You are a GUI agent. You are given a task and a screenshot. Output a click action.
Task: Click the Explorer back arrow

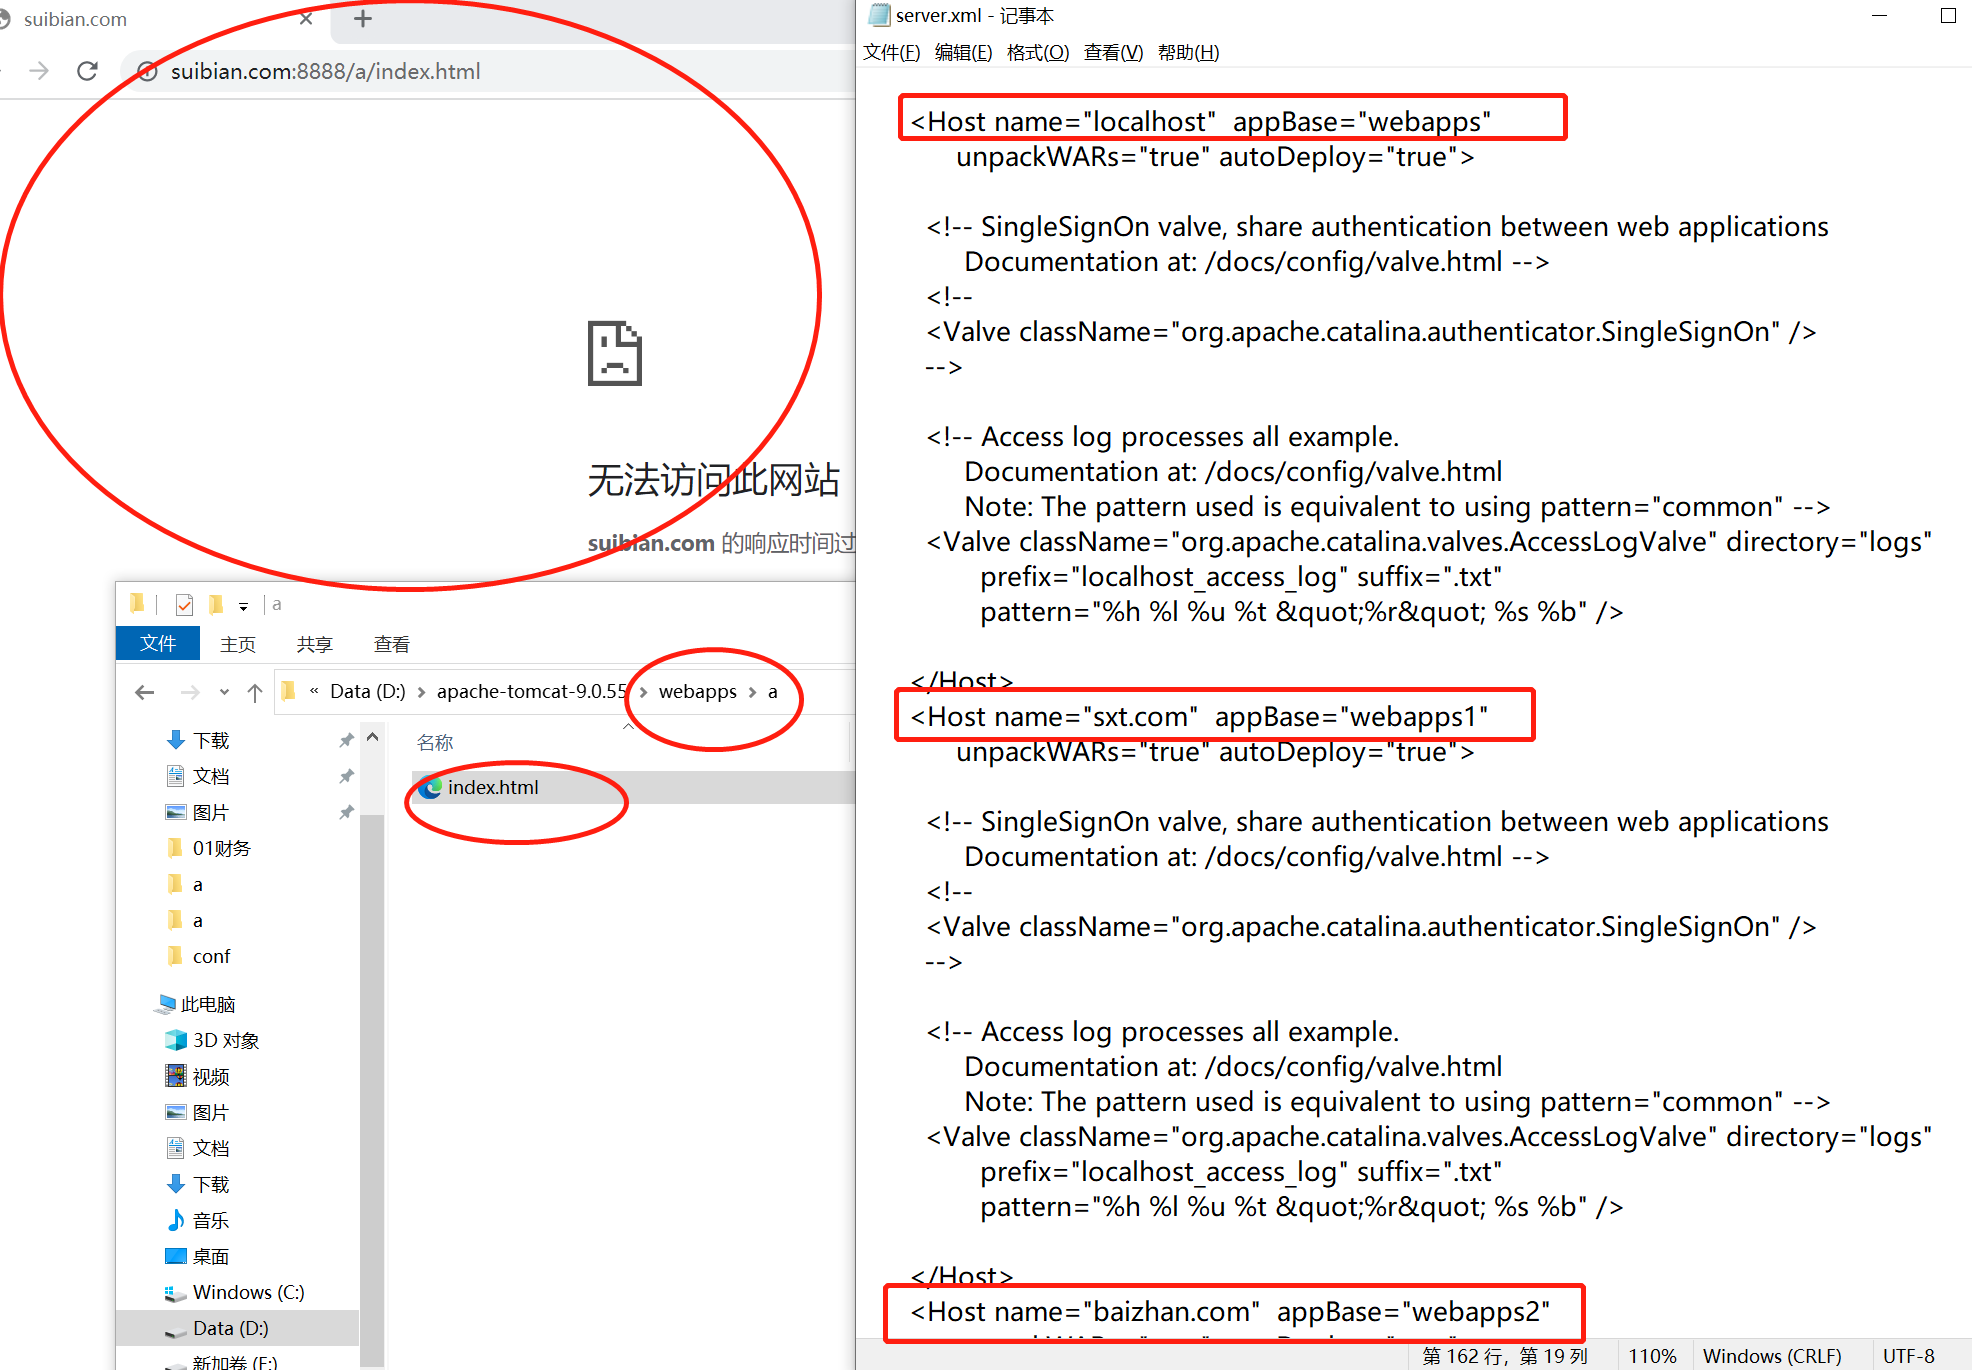point(145,692)
